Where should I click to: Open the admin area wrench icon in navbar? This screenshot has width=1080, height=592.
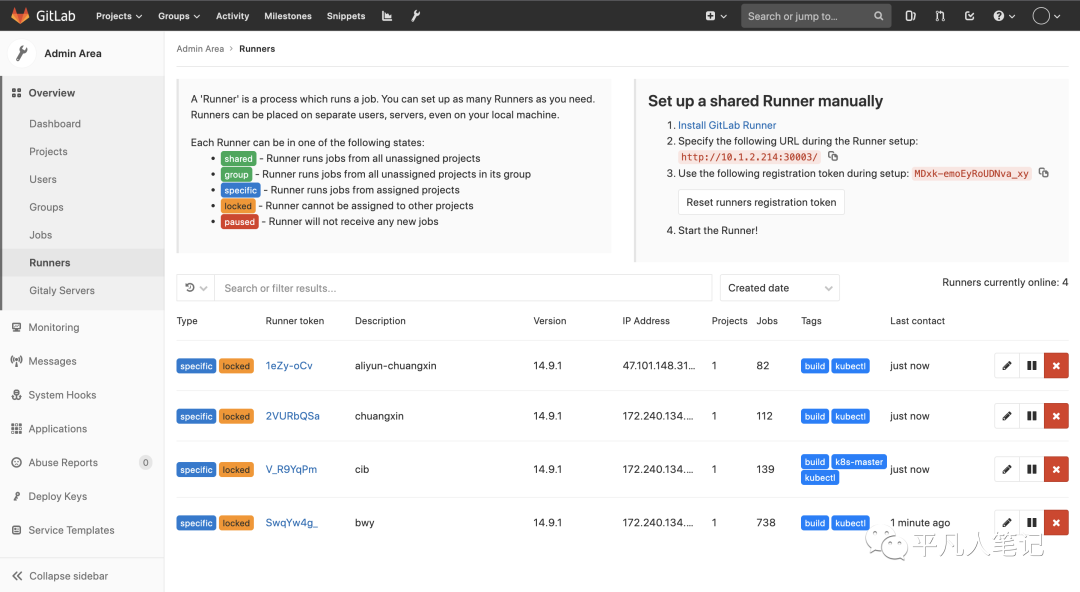point(415,16)
